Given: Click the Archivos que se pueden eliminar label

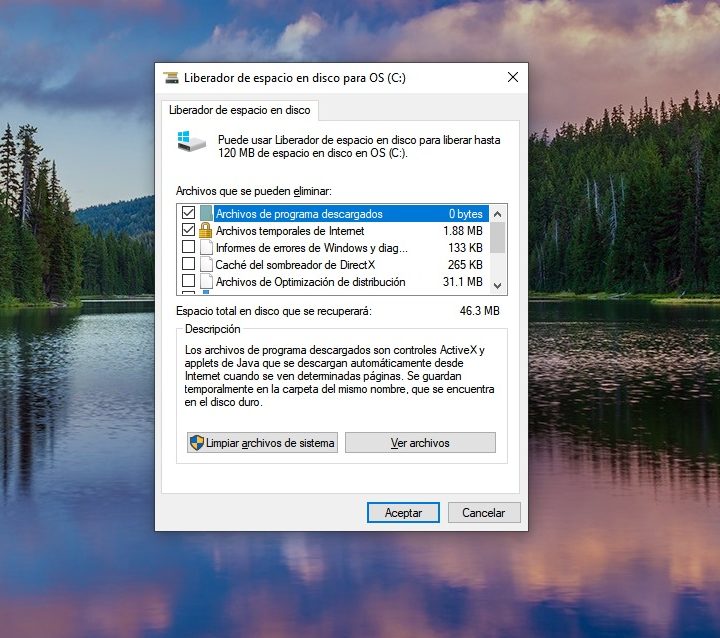Looking at the screenshot, I should (x=253, y=191).
